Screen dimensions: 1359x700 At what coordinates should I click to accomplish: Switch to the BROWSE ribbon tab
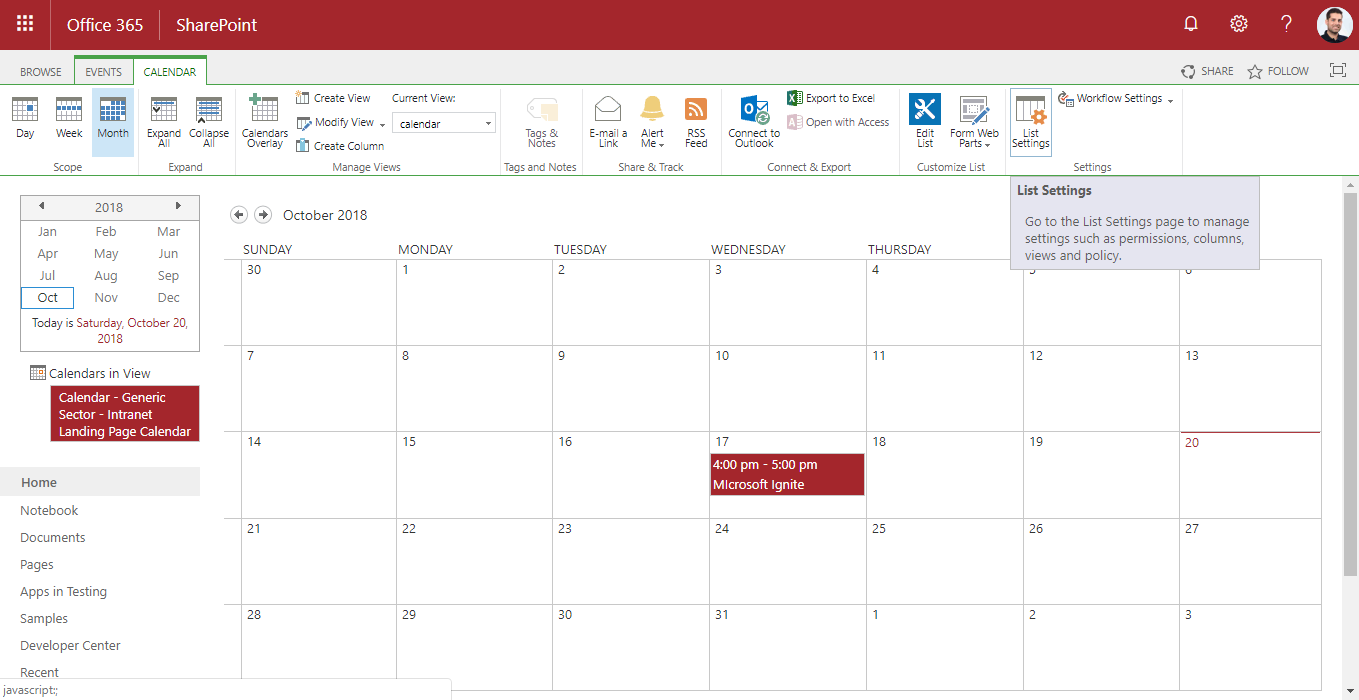click(41, 72)
